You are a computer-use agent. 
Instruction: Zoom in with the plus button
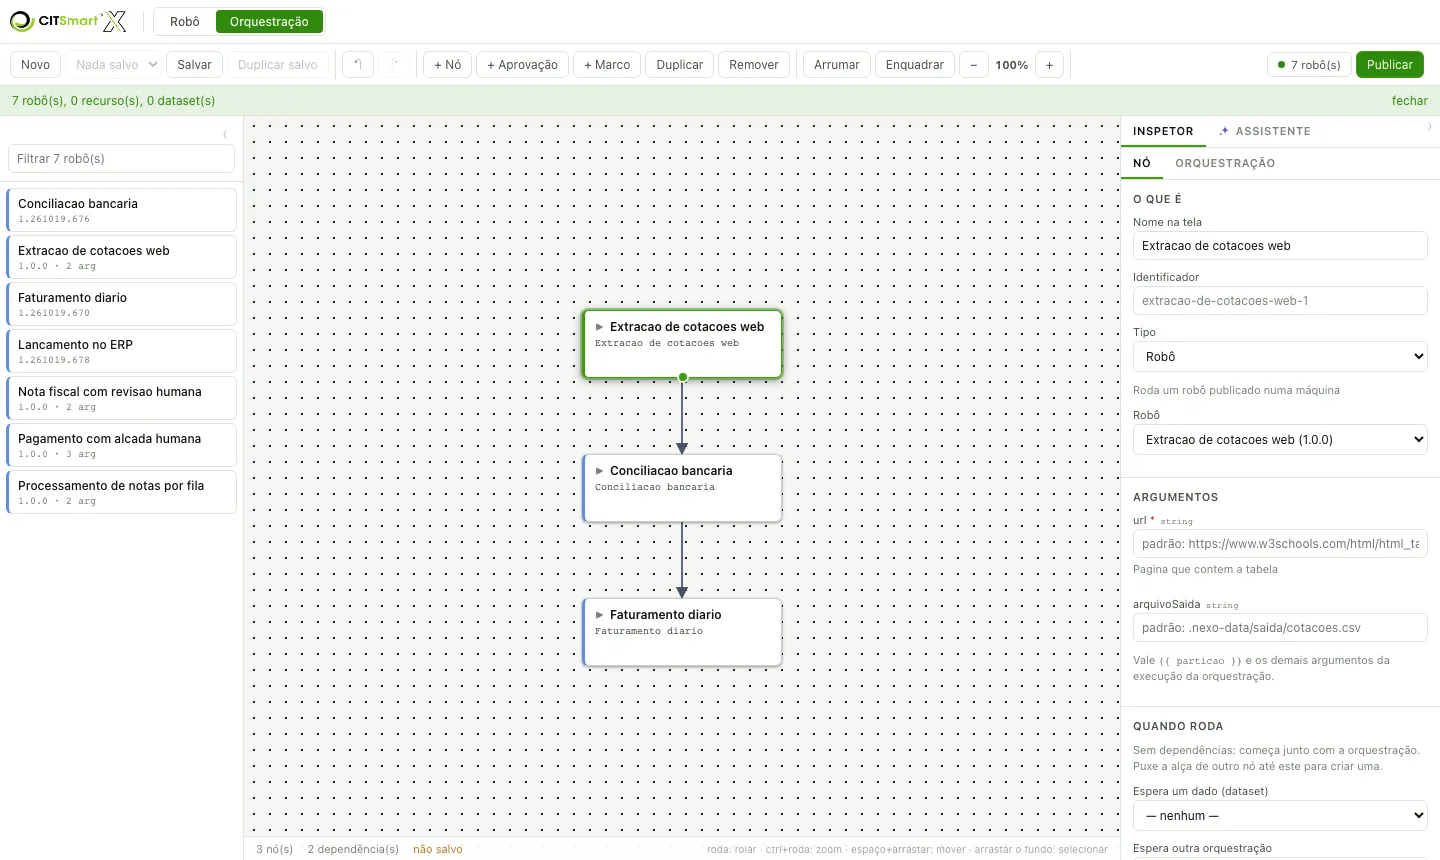pyautogui.click(x=1049, y=65)
